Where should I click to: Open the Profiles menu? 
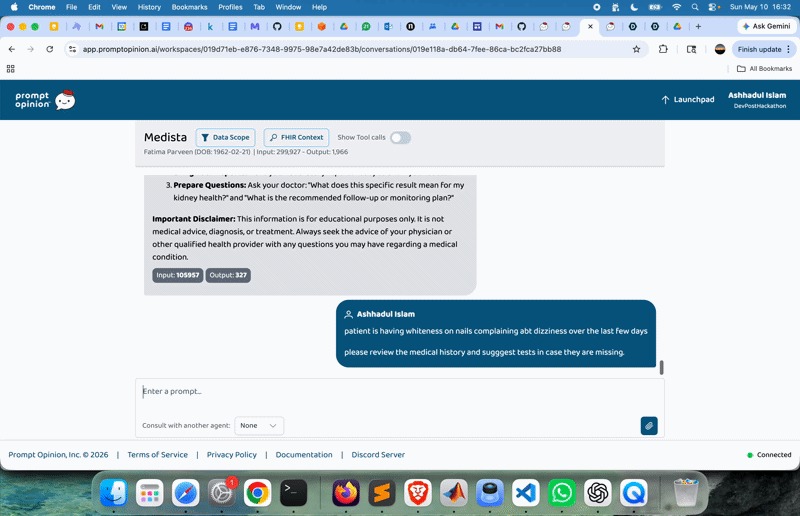[x=230, y=7]
